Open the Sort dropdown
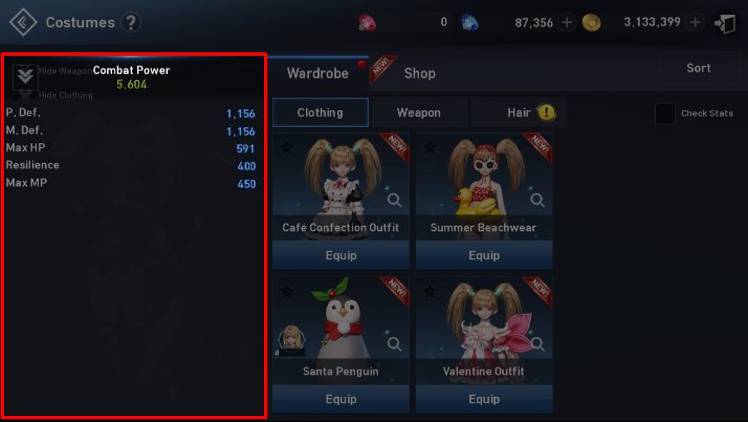This screenshot has width=748, height=422. pyautogui.click(x=698, y=68)
